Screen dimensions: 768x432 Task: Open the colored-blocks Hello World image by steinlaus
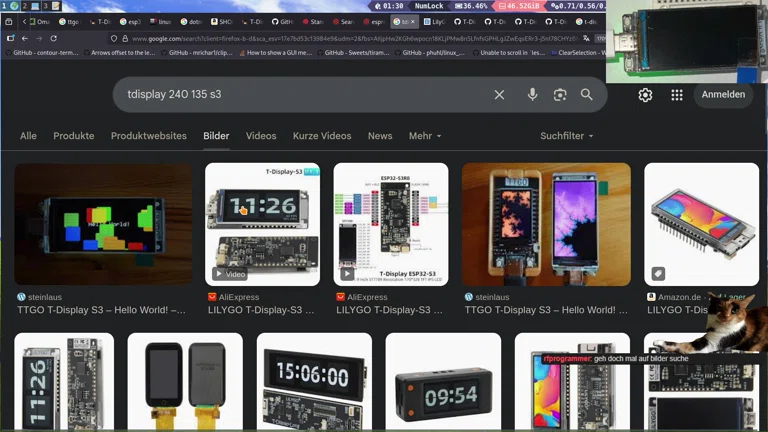point(103,224)
